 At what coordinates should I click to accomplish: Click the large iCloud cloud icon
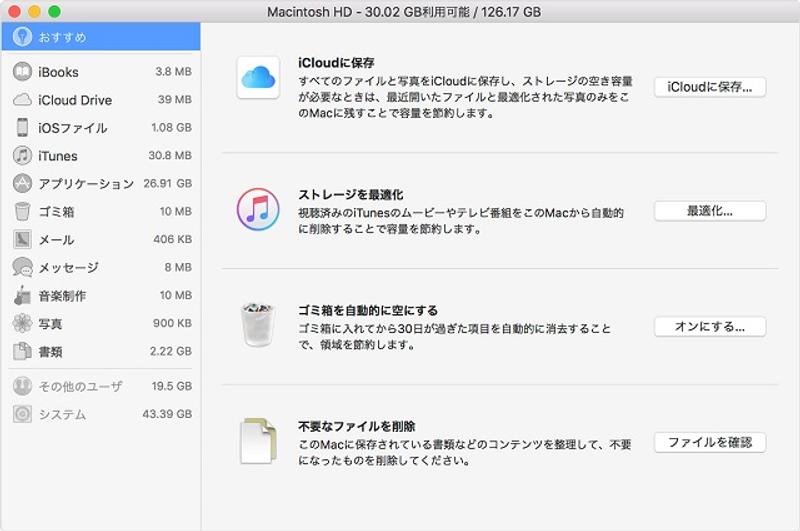pyautogui.click(x=258, y=78)
